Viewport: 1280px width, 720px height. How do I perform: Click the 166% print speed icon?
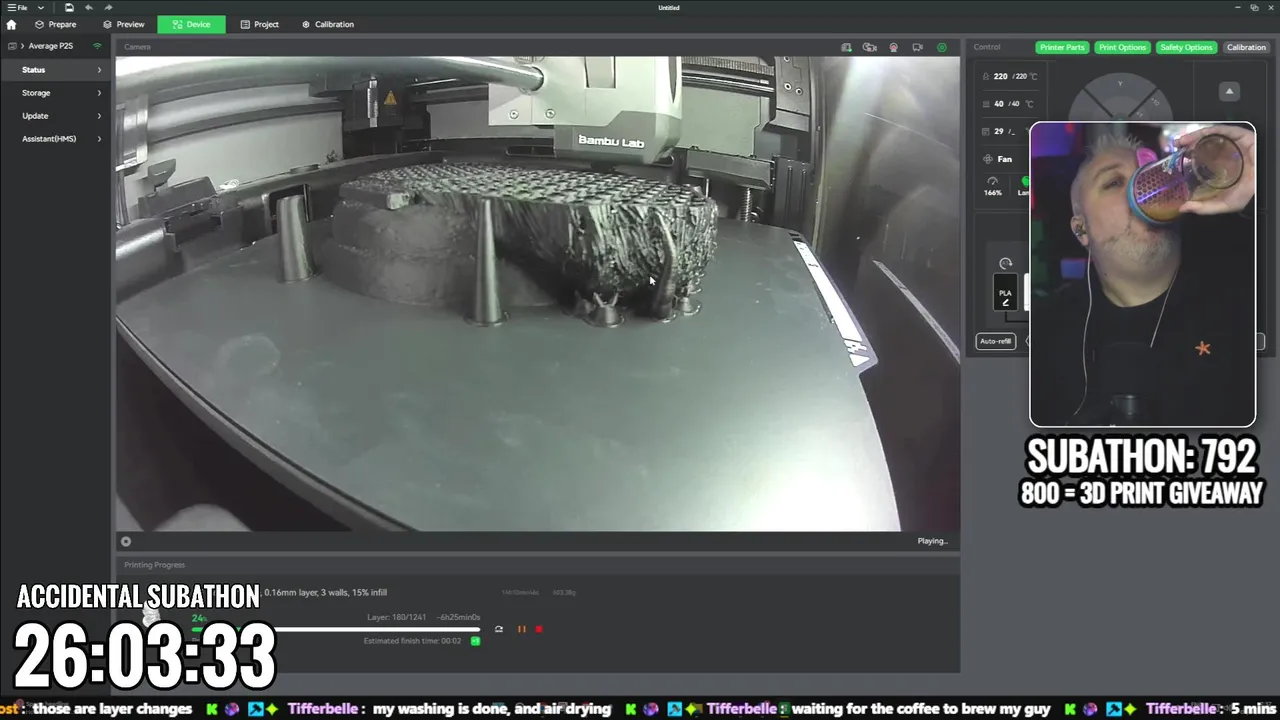992,186
